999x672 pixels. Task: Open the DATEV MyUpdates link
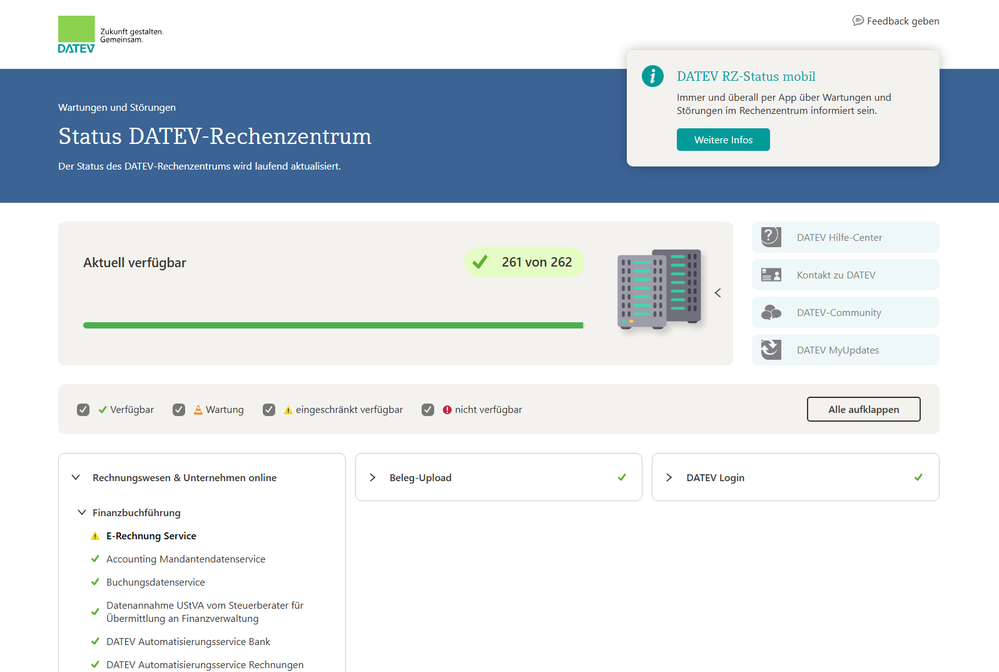point(845,350)
